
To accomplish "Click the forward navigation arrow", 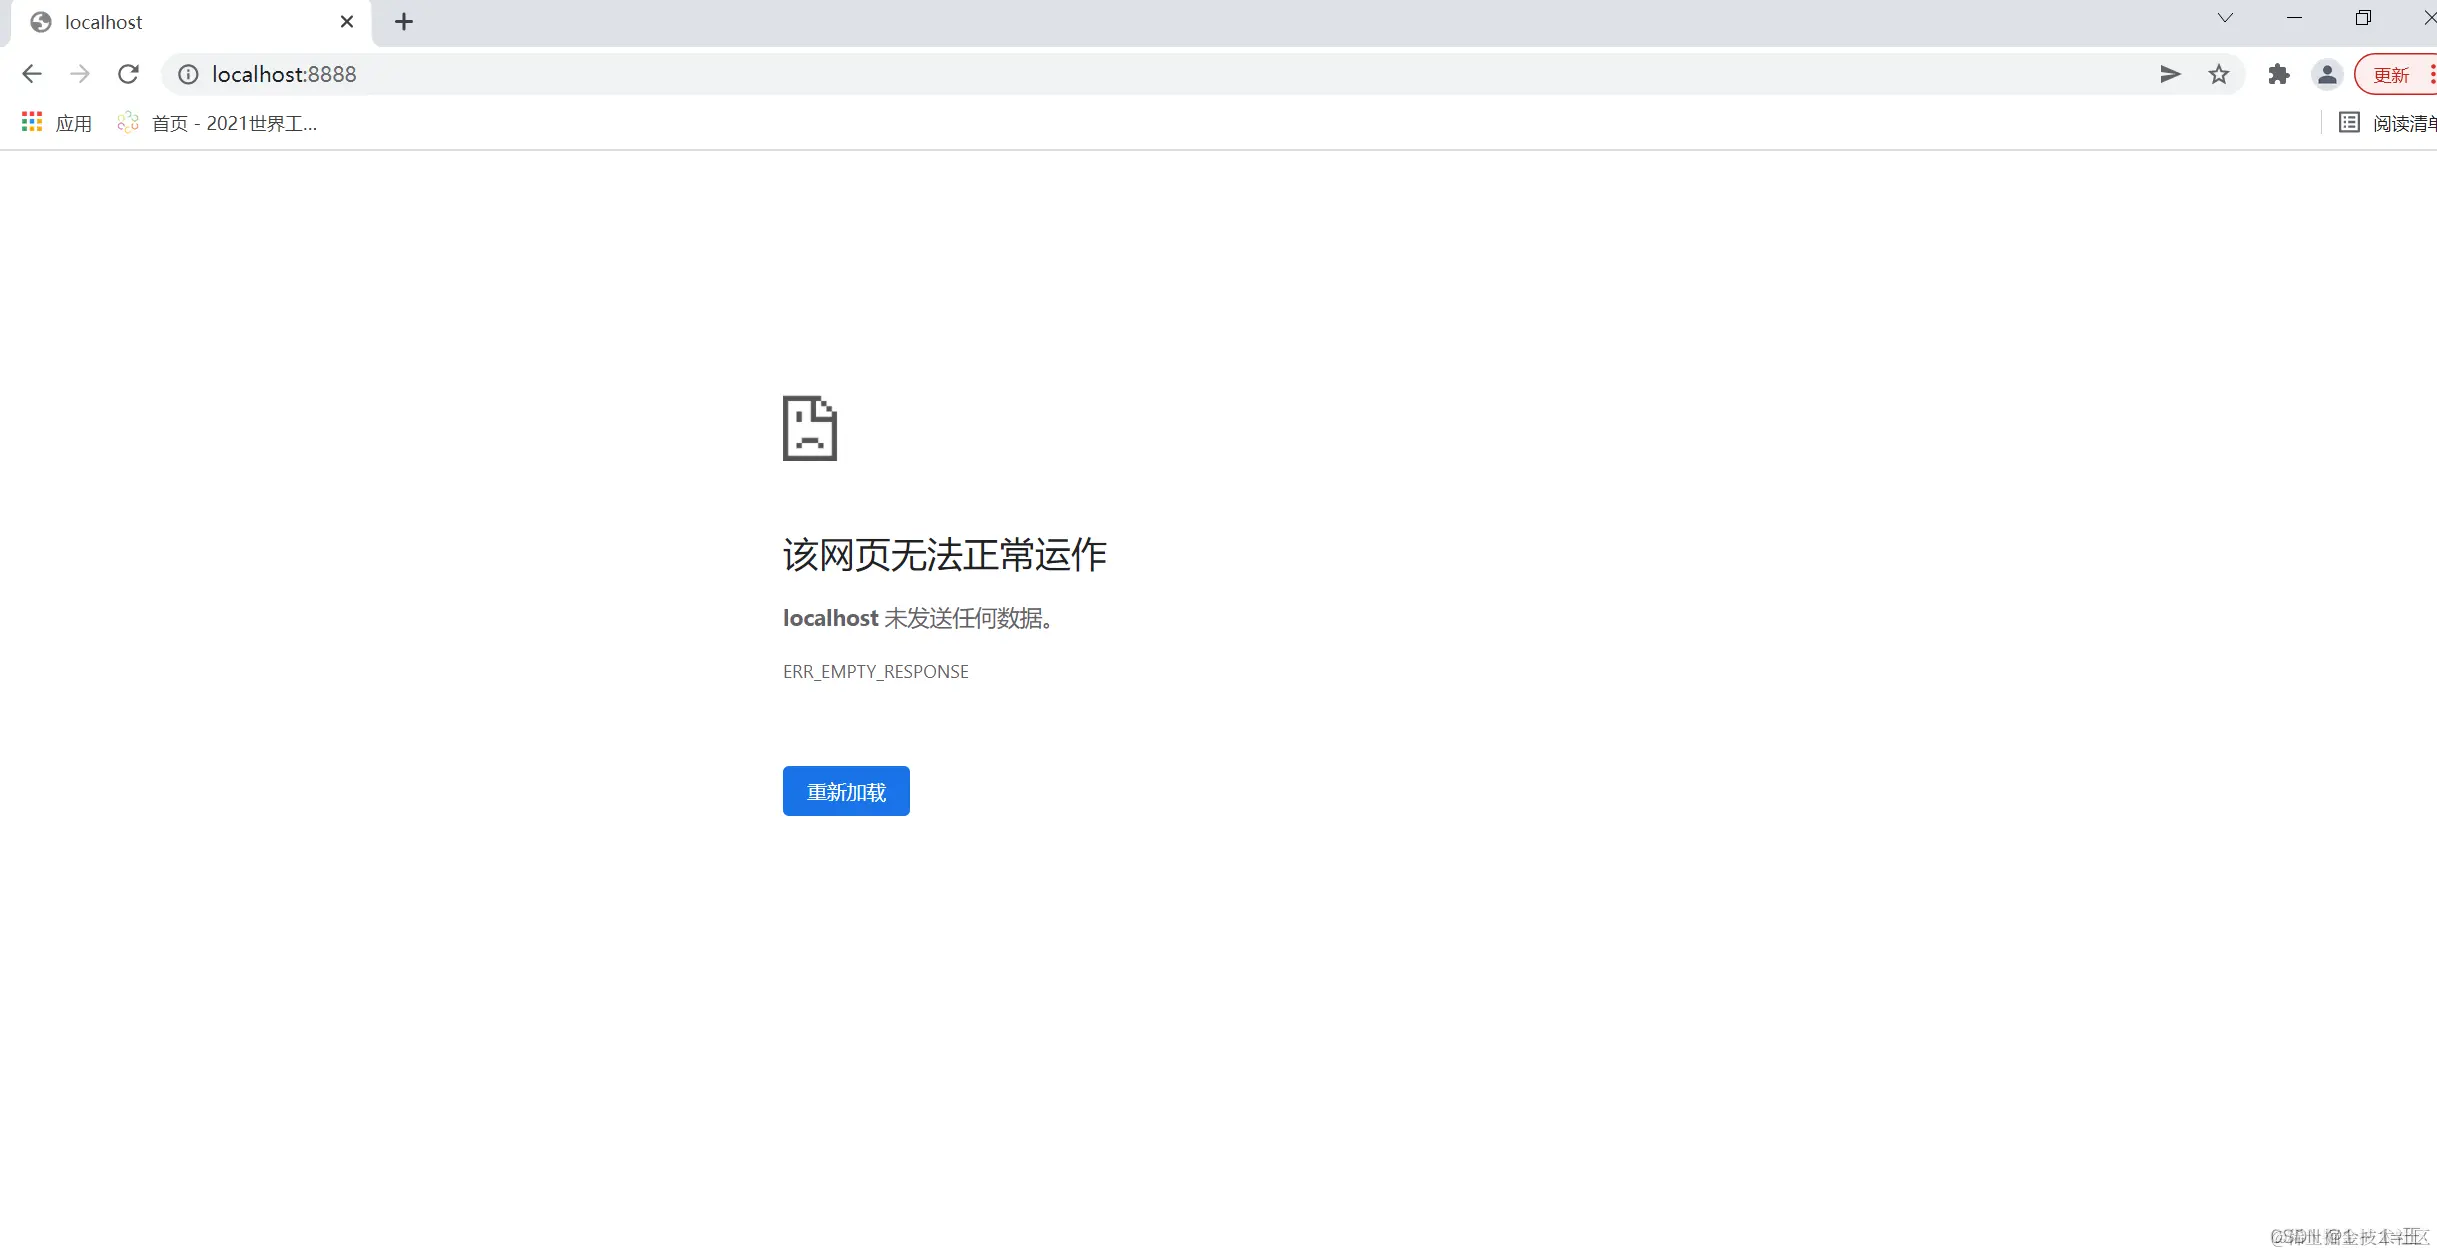I will [x=80, y=74].
